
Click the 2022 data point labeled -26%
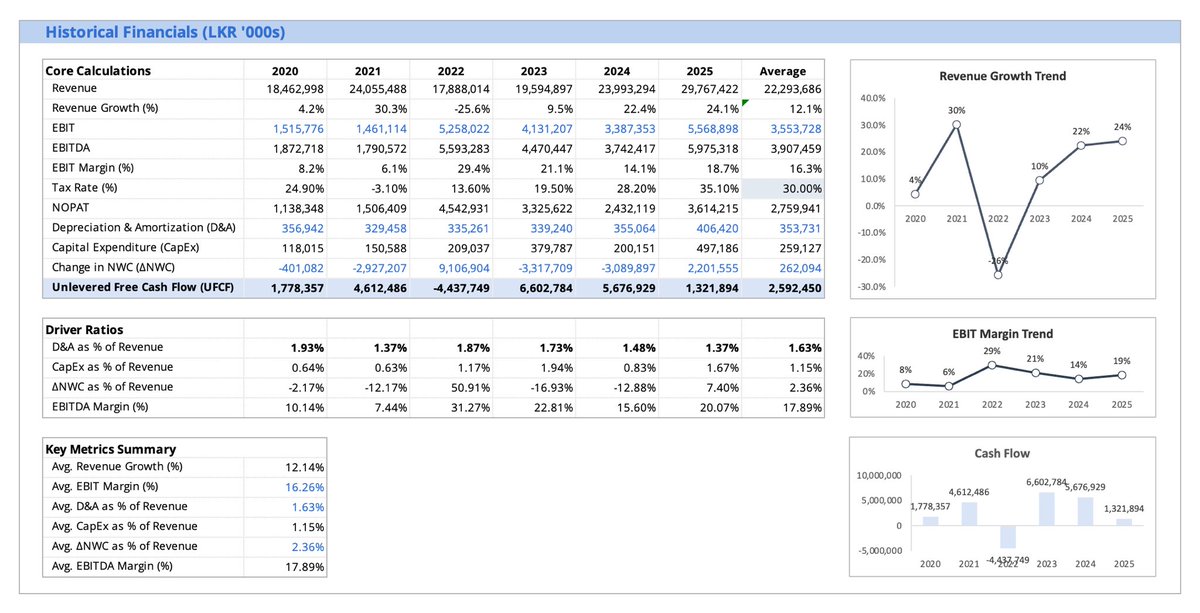(999, 274)
